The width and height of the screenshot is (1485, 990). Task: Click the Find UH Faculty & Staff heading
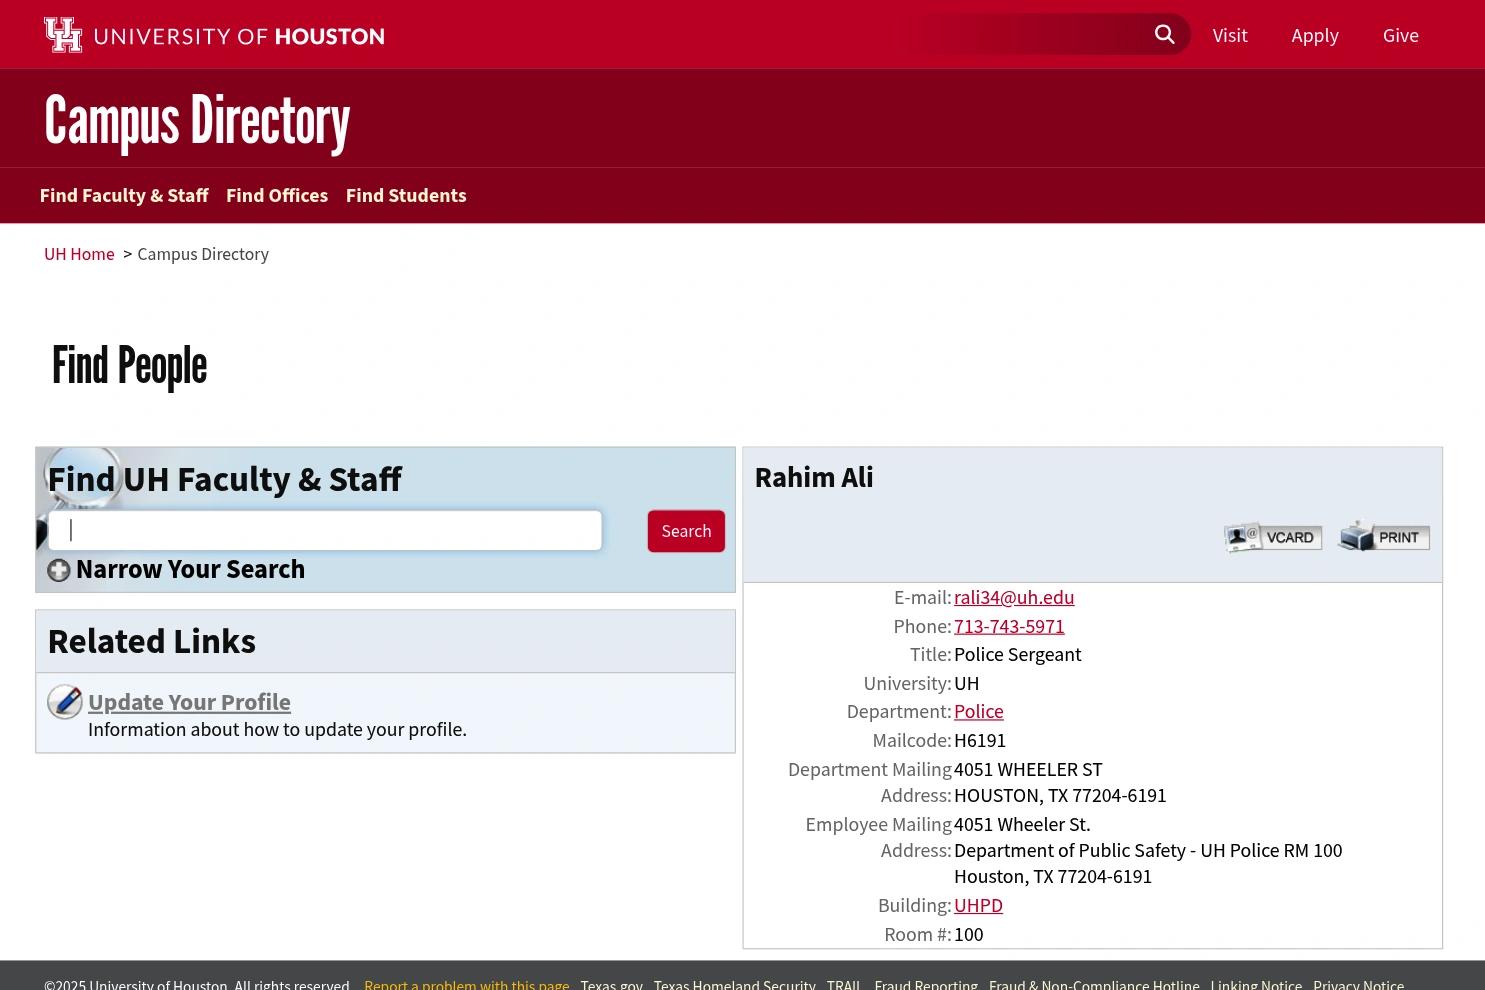224,479
